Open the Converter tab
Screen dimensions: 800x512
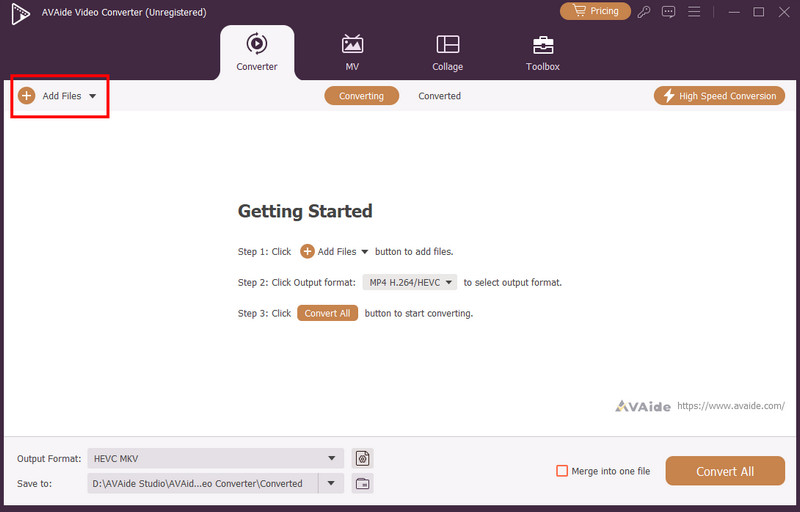[257, 52]
